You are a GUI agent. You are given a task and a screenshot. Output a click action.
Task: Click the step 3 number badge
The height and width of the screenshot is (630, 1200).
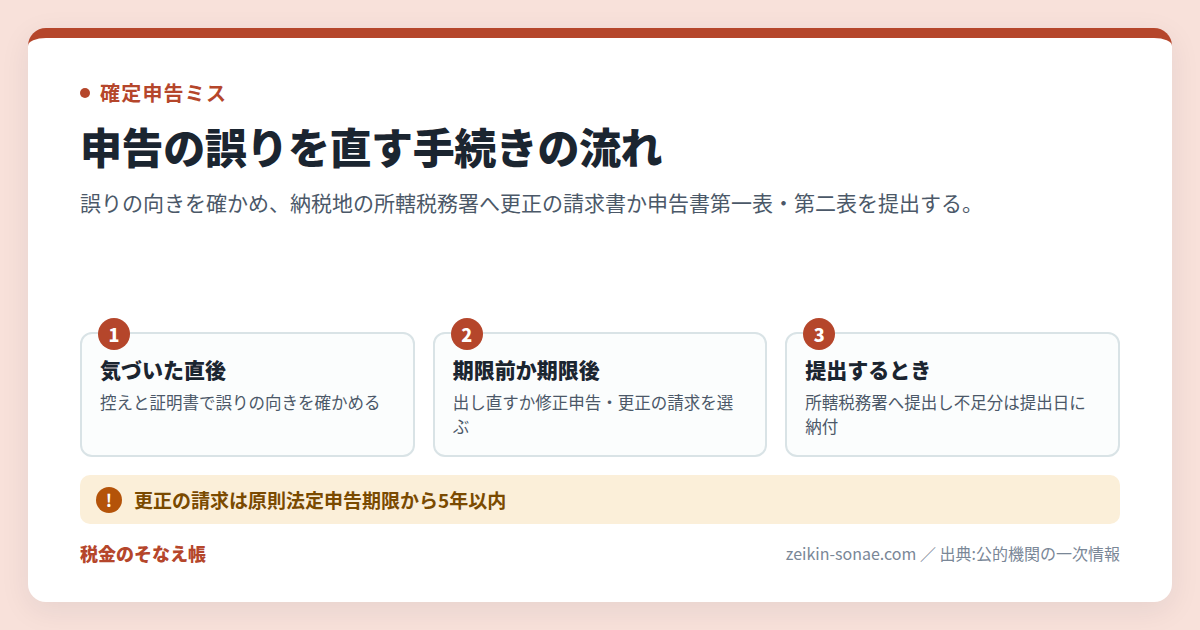[x=819, y=334]
